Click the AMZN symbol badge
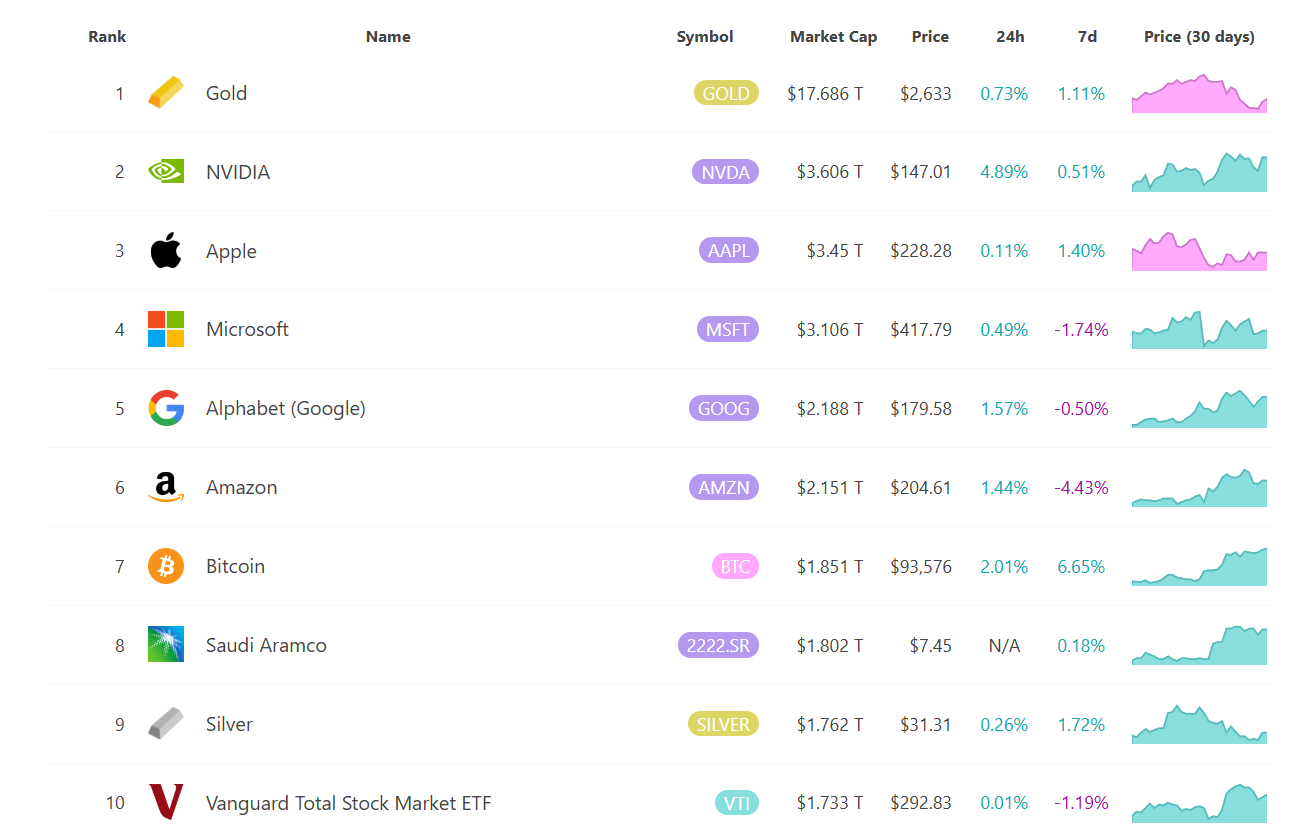 click(723, 487)
